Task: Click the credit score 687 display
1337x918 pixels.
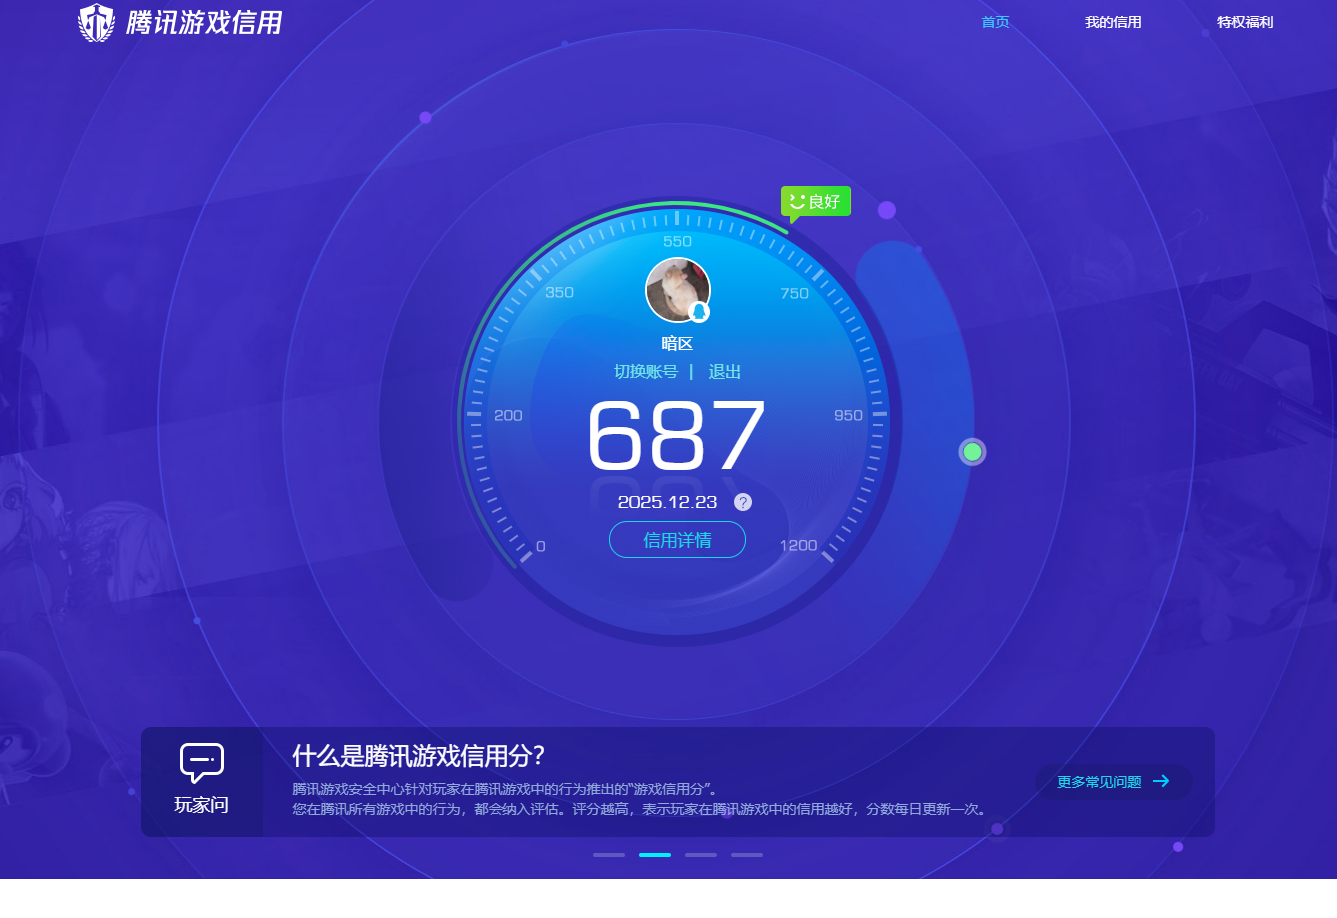Action: pos(677,437)
